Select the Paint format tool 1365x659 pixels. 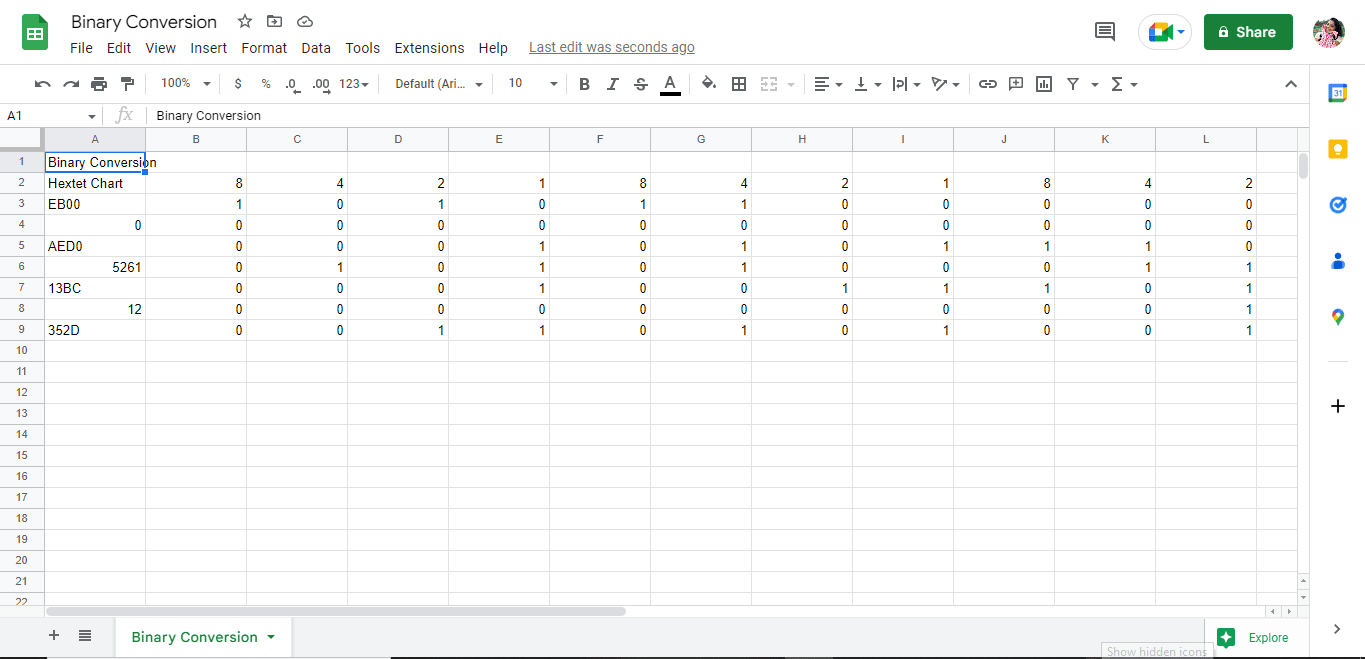(127, 84)
